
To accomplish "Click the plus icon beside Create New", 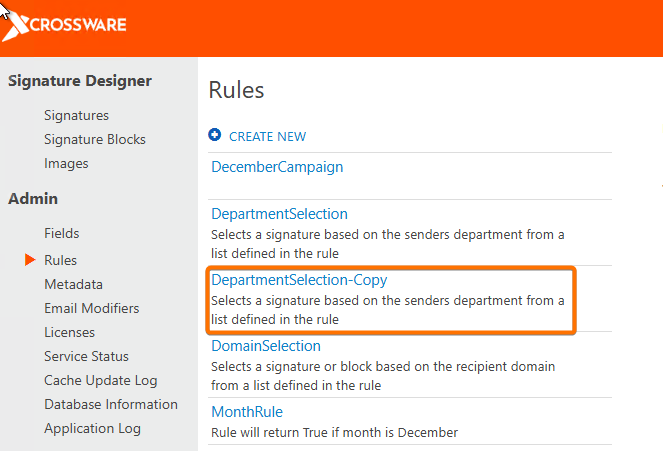I will click(215, 136).
